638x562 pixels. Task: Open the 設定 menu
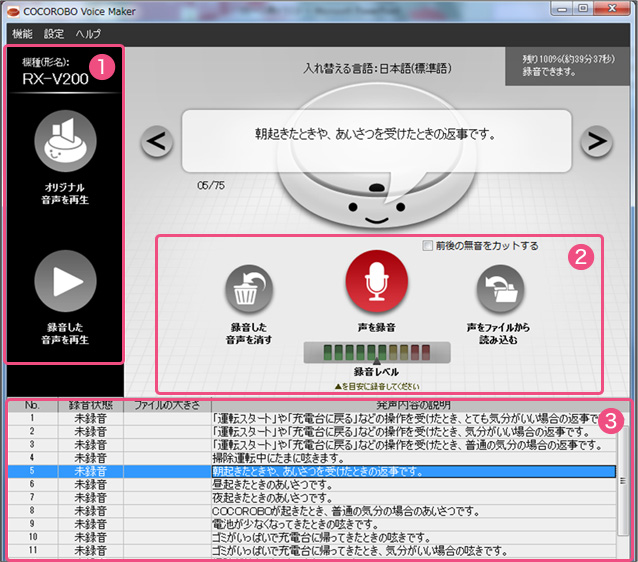(54, 33)
